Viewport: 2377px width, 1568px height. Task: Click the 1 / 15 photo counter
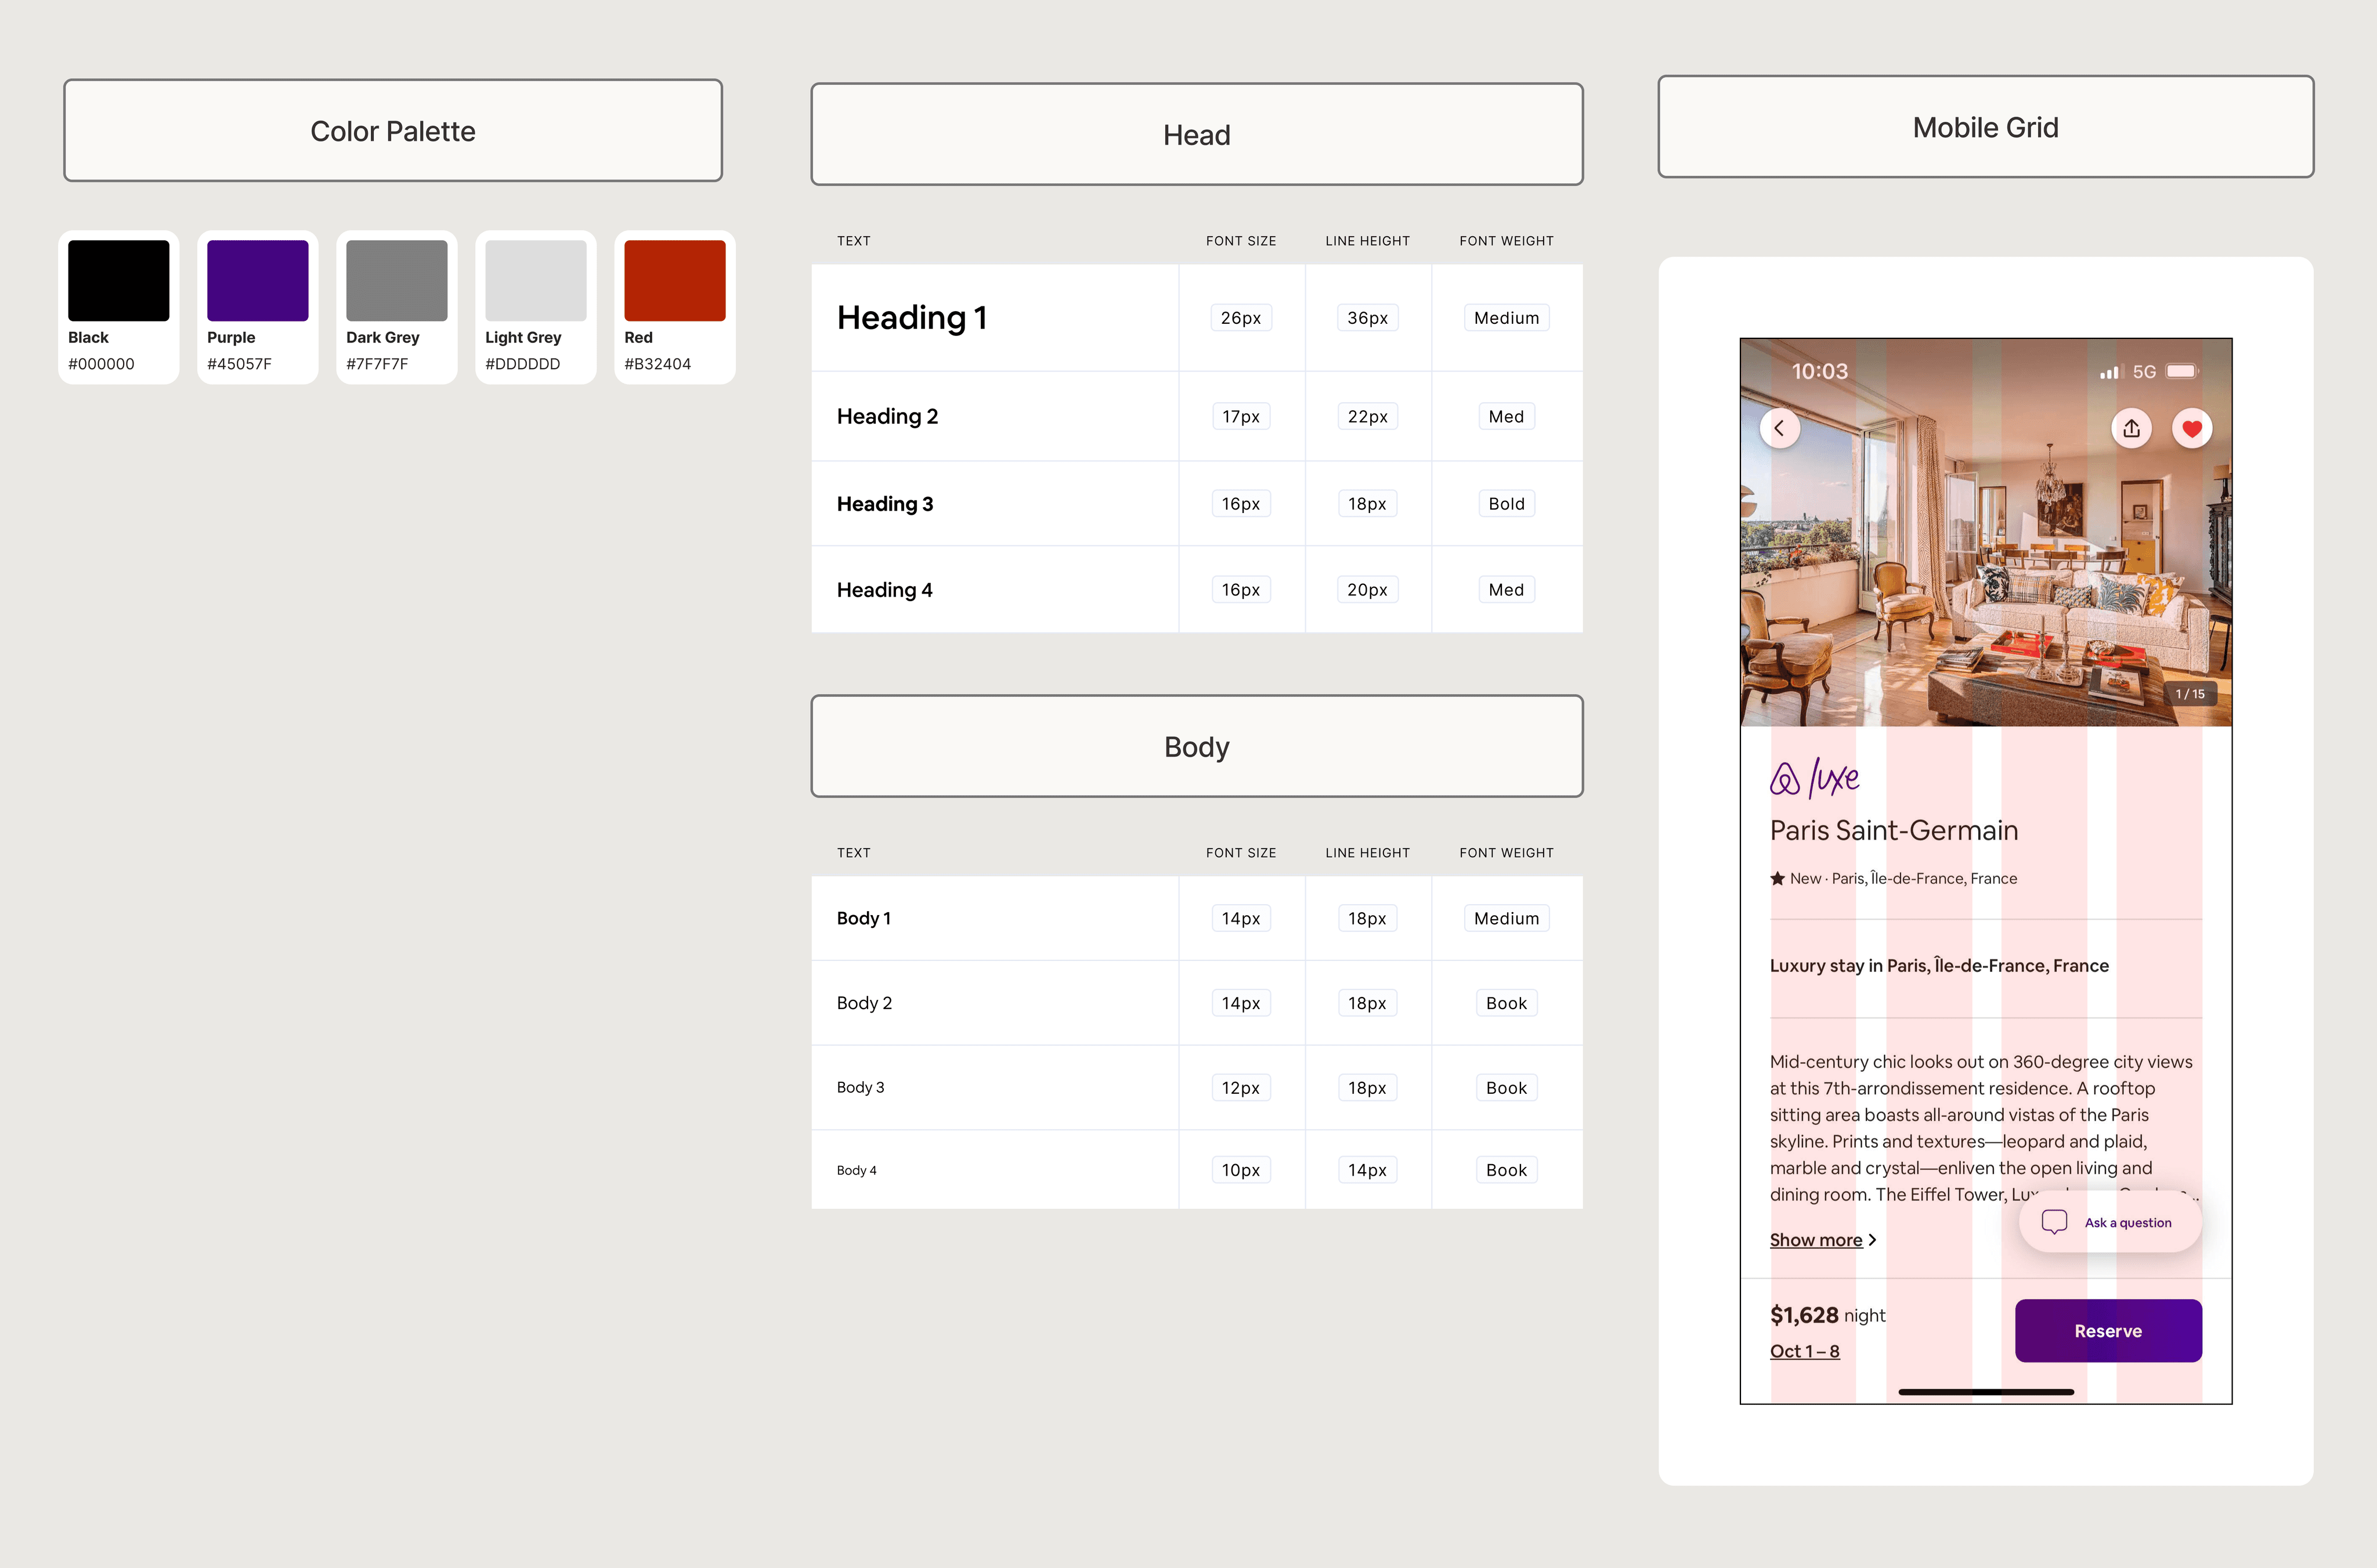point(2190,694)
